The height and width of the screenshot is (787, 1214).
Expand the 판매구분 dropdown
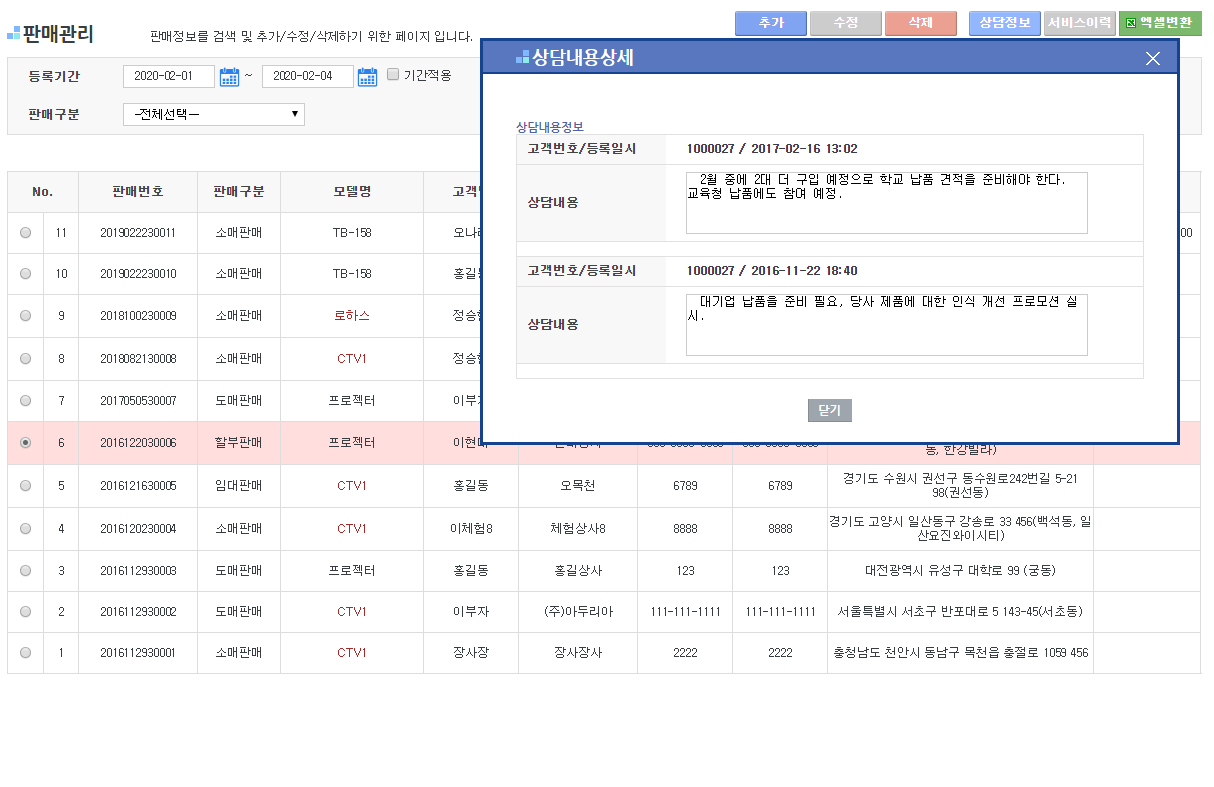click(213, 114)
